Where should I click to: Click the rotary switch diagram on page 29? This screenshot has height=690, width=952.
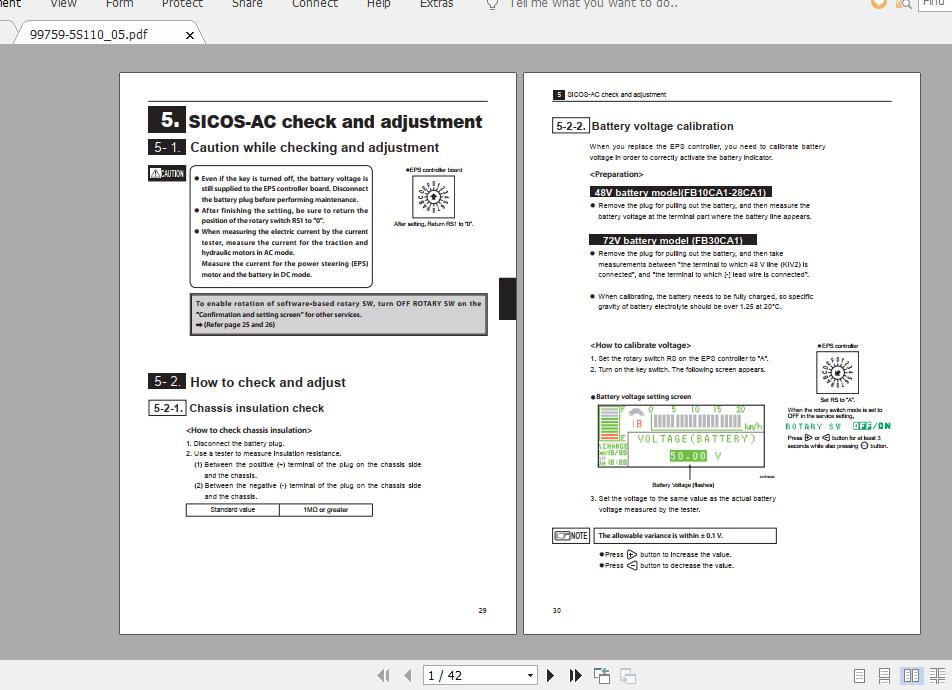(x=434, y=197)
